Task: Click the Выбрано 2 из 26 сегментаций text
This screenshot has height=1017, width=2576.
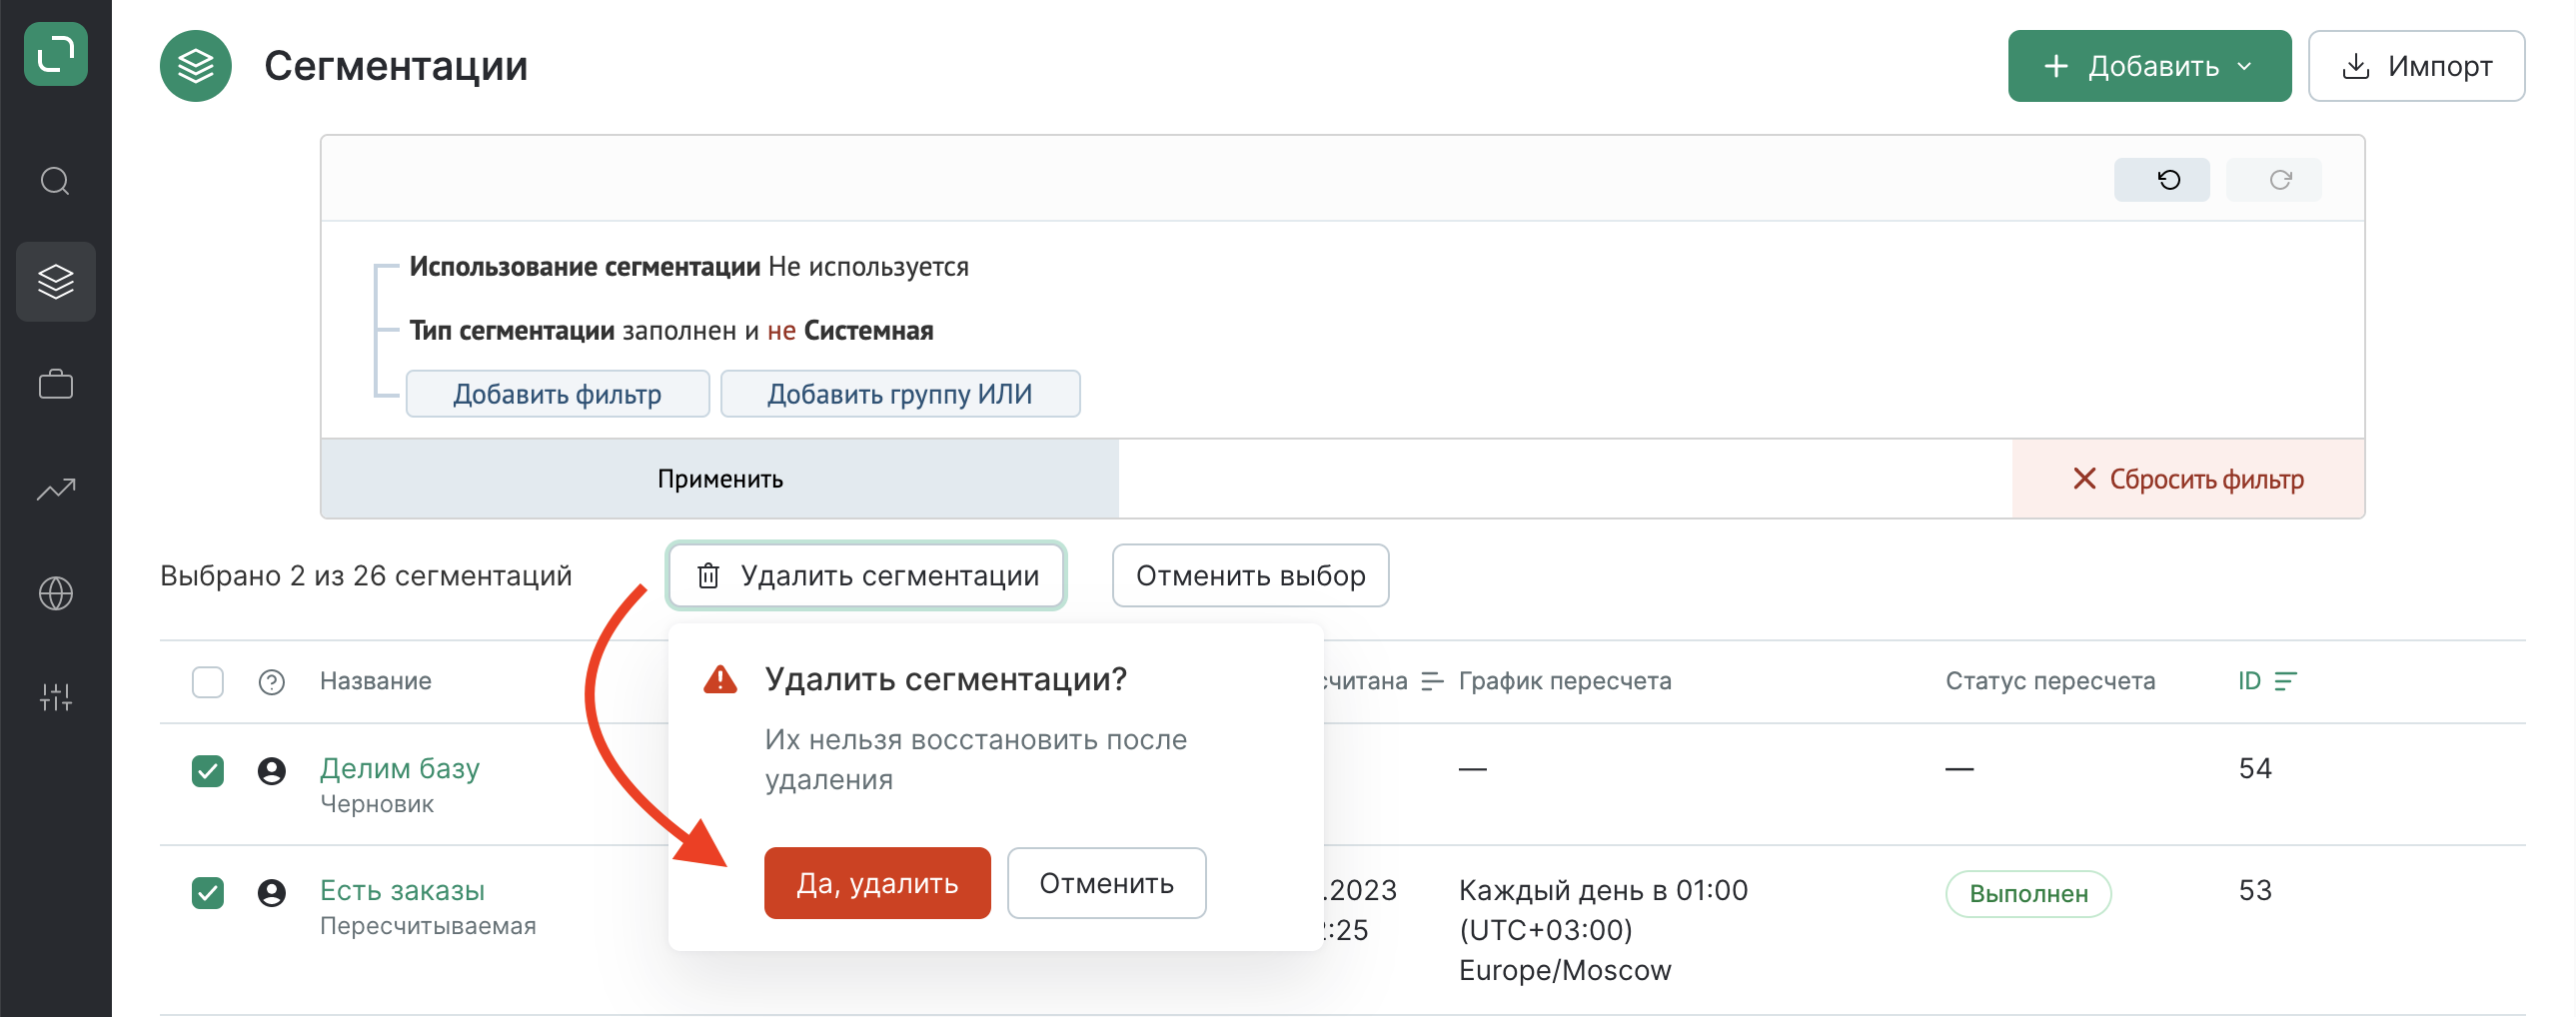Action: coord(366,576)
